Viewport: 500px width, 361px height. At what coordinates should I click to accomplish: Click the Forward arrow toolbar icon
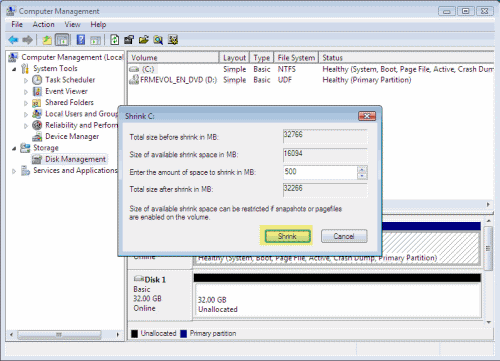click(27, 40)
